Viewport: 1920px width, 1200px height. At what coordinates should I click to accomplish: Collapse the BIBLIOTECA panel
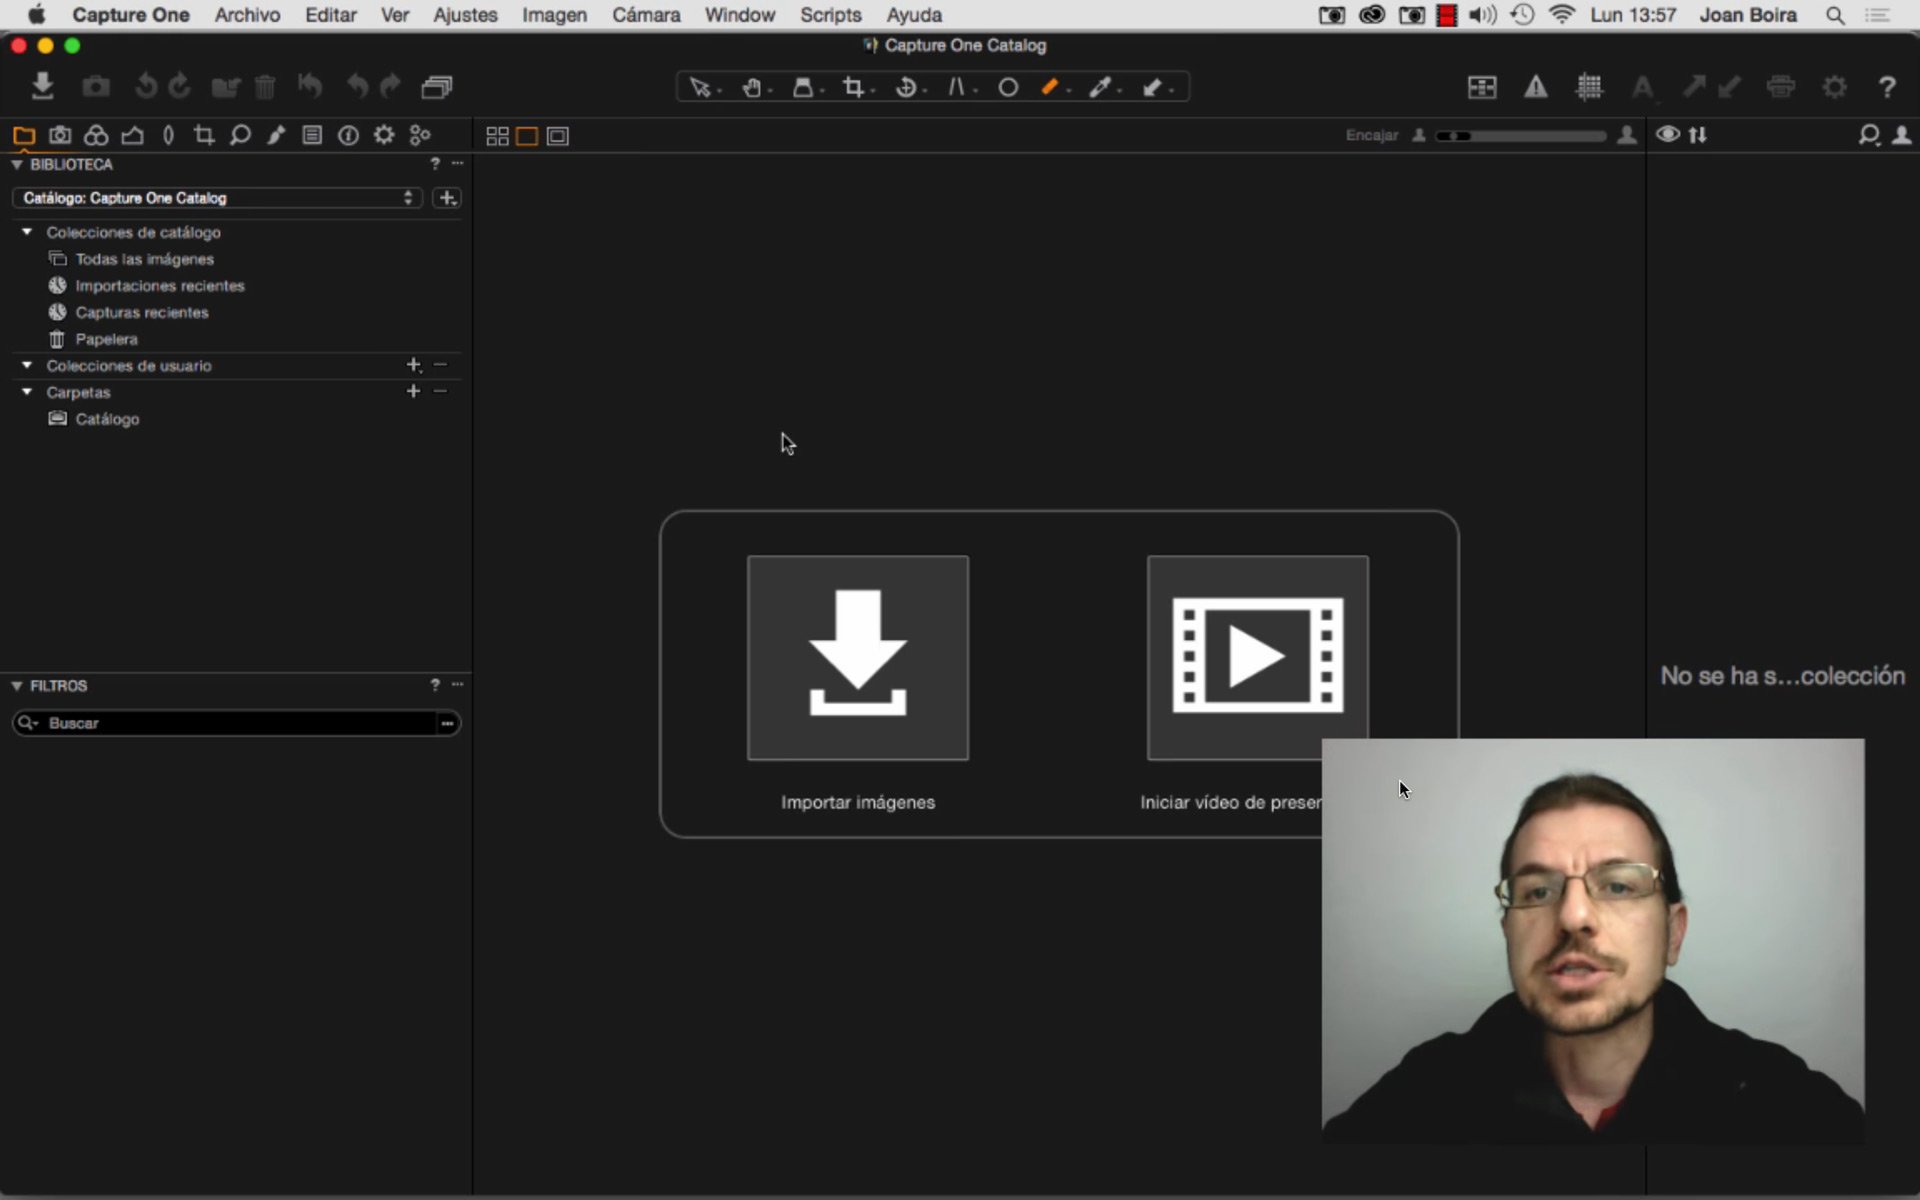coord(17,165)
